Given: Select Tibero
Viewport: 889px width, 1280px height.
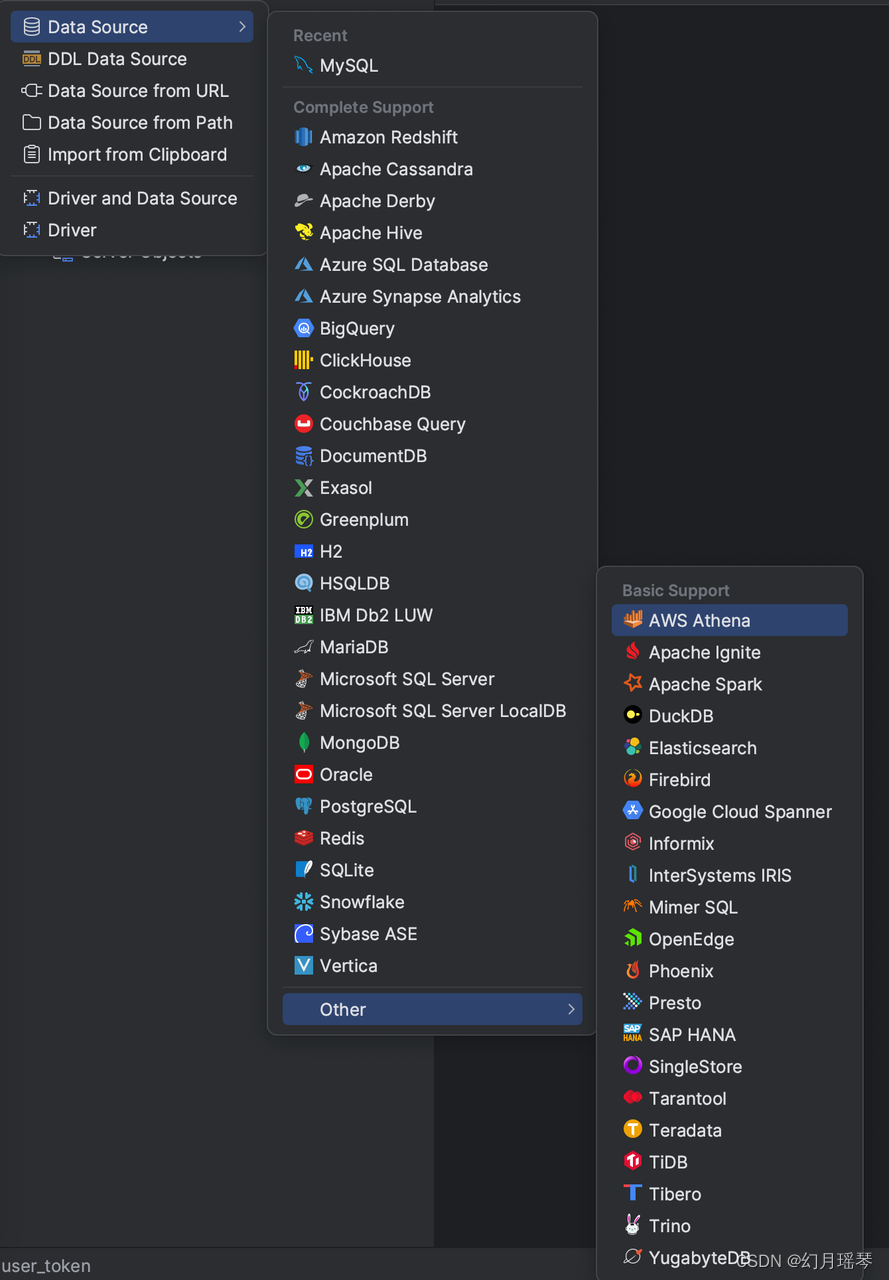Looking at the screenshot, I should tap(729, 1194).
